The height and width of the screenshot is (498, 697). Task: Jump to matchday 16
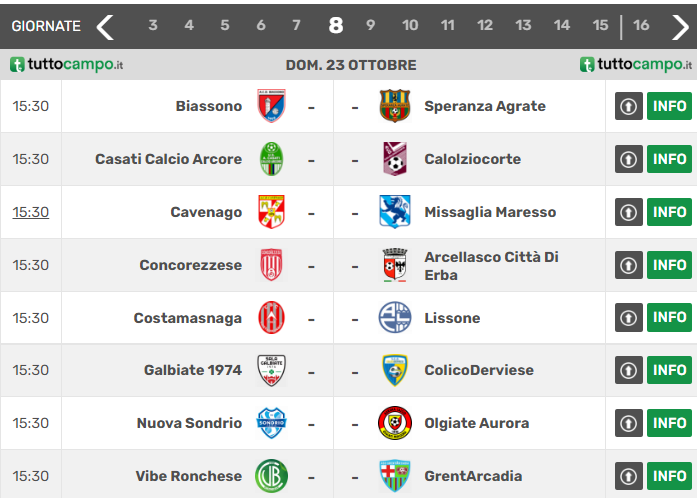point(641,26)
